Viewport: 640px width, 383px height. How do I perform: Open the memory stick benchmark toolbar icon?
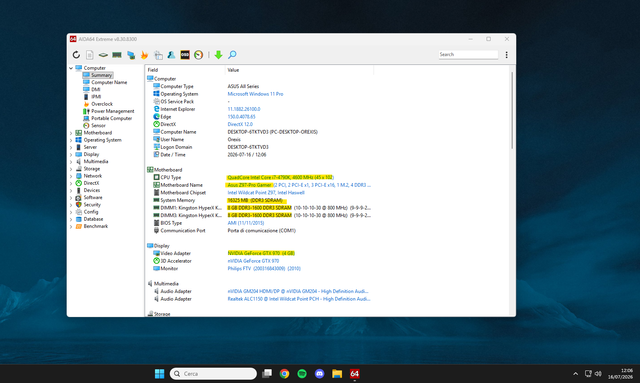coord(117,55)
